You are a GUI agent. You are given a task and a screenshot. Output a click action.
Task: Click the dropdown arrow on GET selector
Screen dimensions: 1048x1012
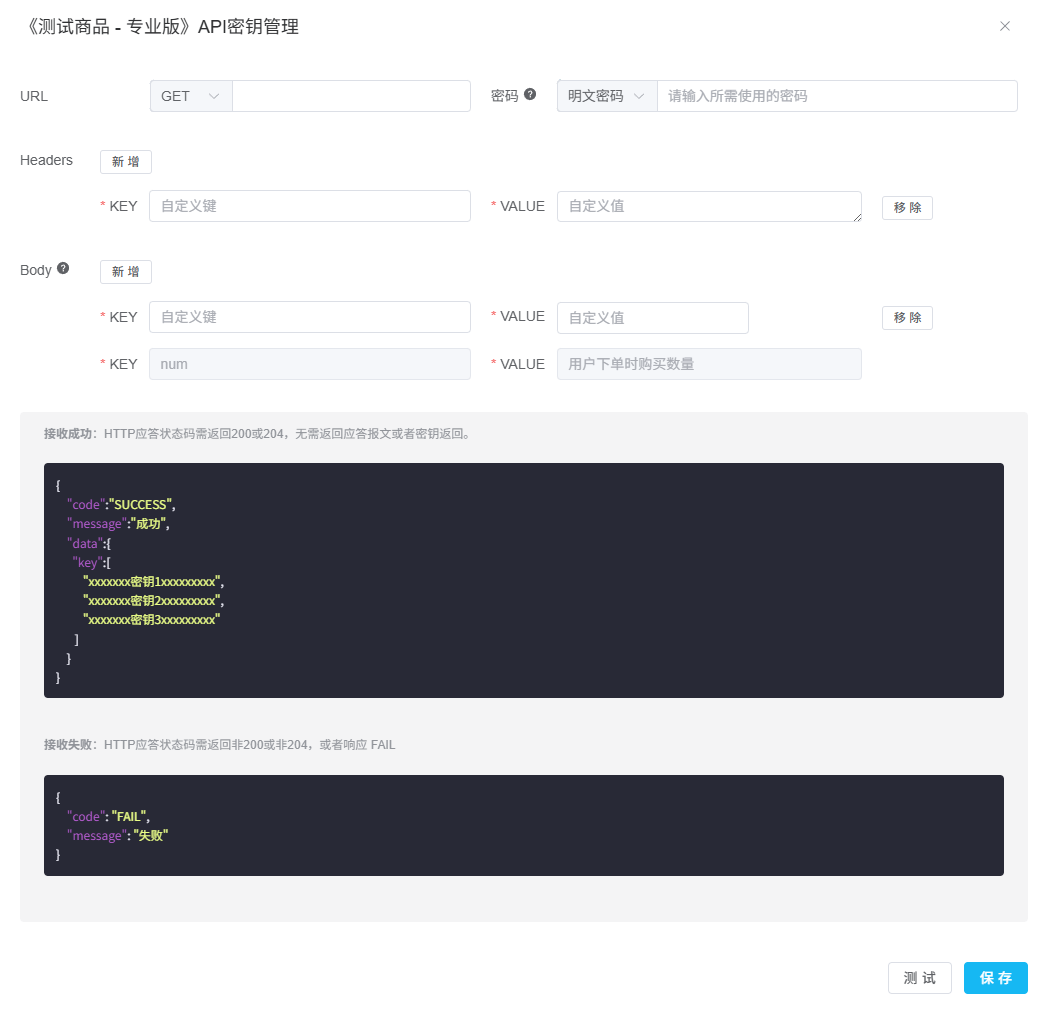coord(213,95)
